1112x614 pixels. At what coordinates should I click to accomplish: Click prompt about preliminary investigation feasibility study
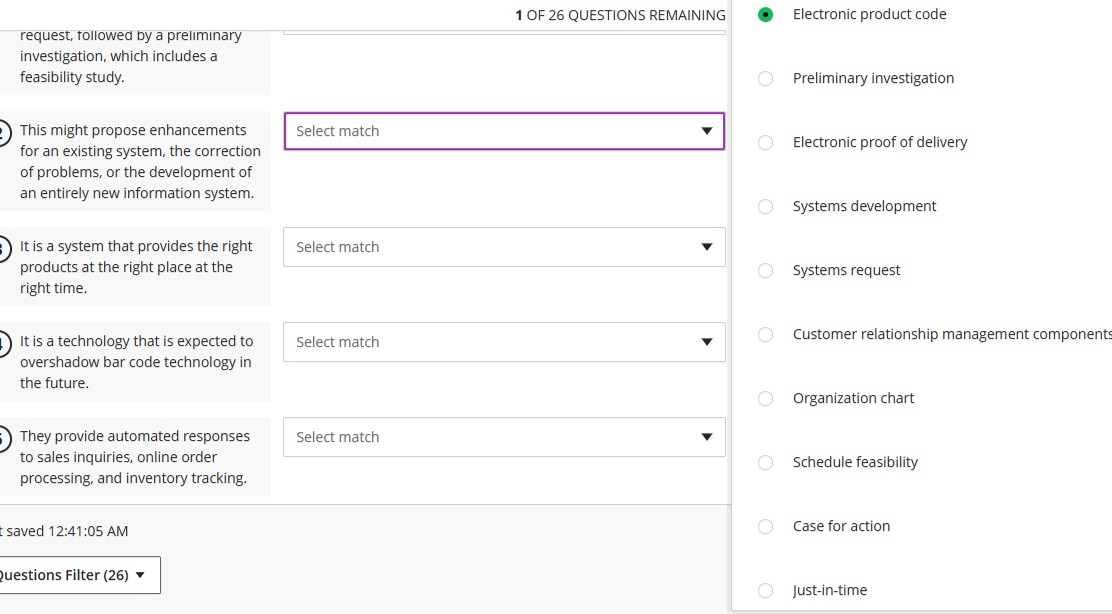point(131,56)
